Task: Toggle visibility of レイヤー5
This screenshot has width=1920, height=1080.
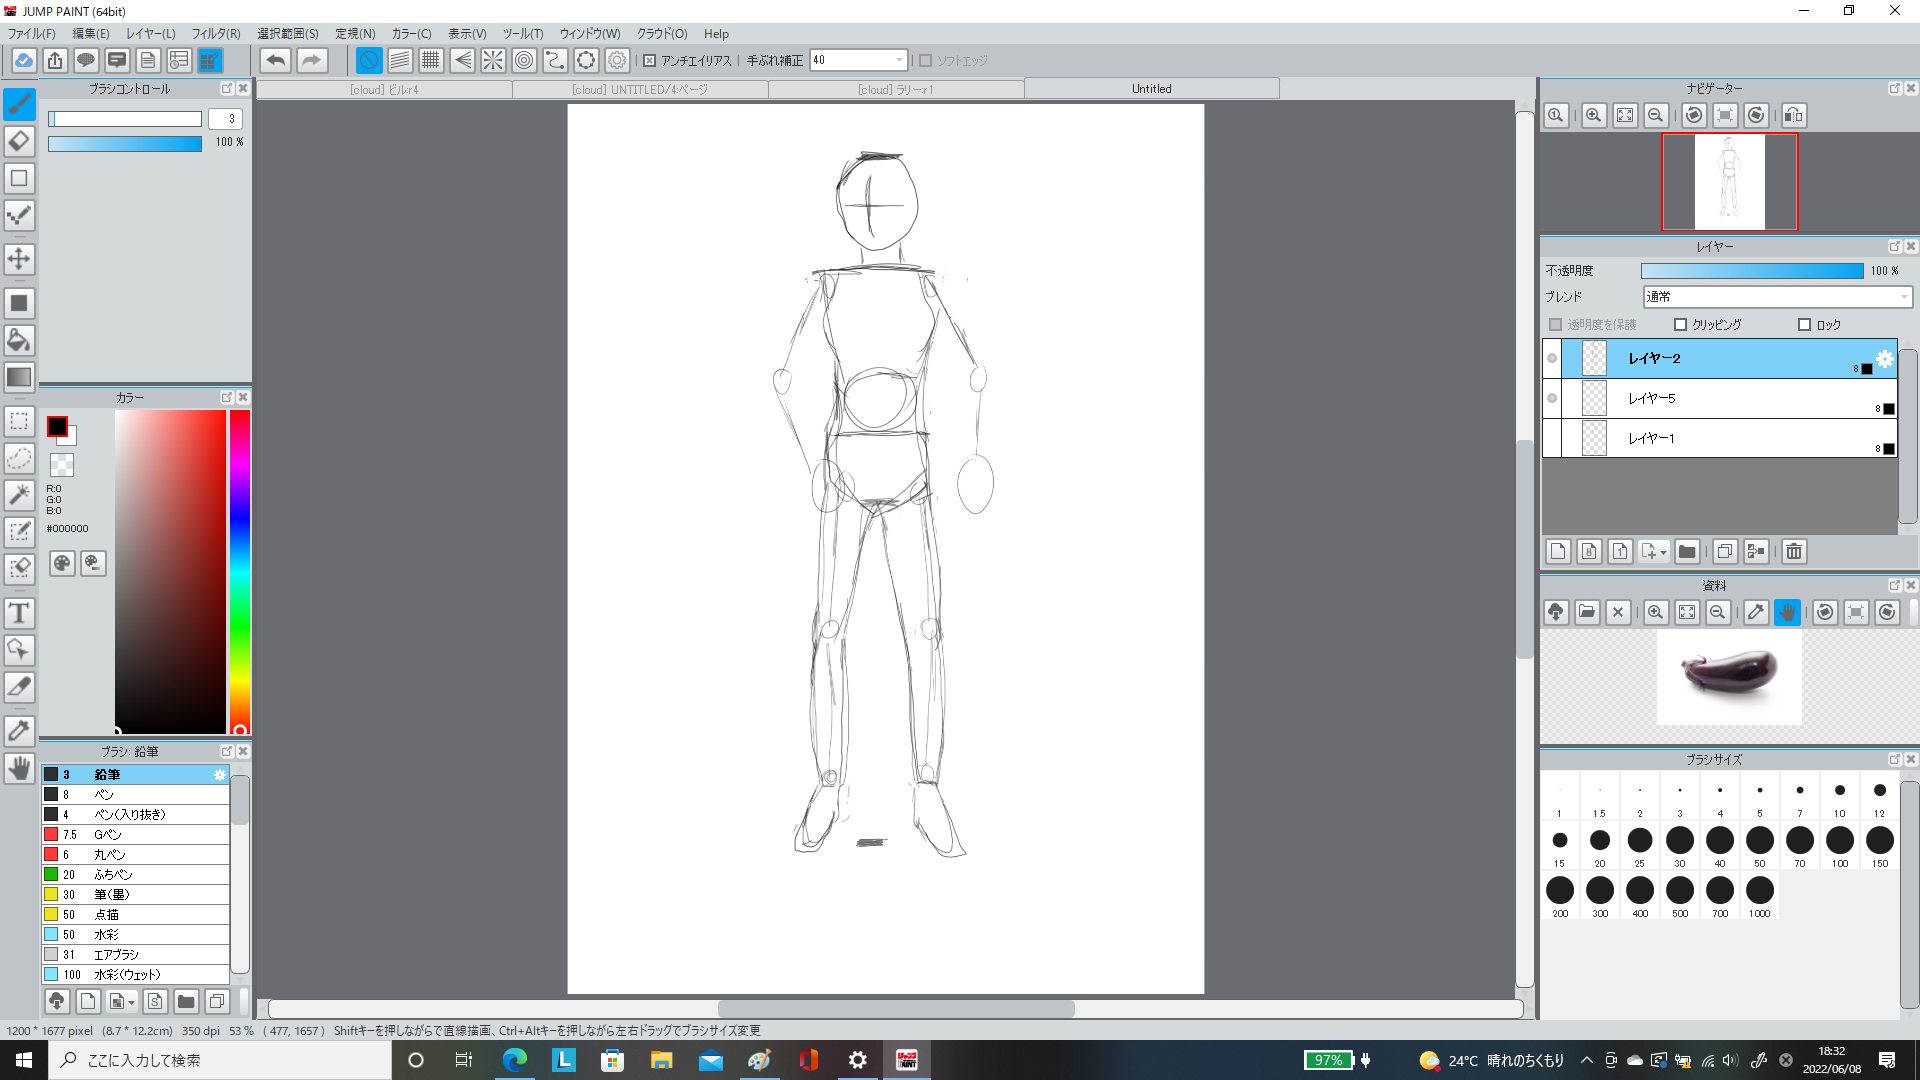Action: click(x=1552, y=399)
